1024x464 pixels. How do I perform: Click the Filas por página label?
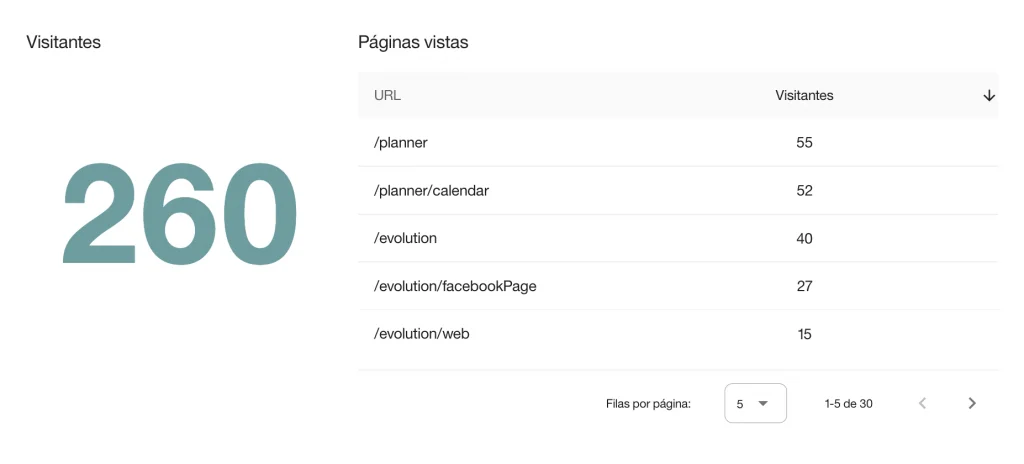(648, 404)
